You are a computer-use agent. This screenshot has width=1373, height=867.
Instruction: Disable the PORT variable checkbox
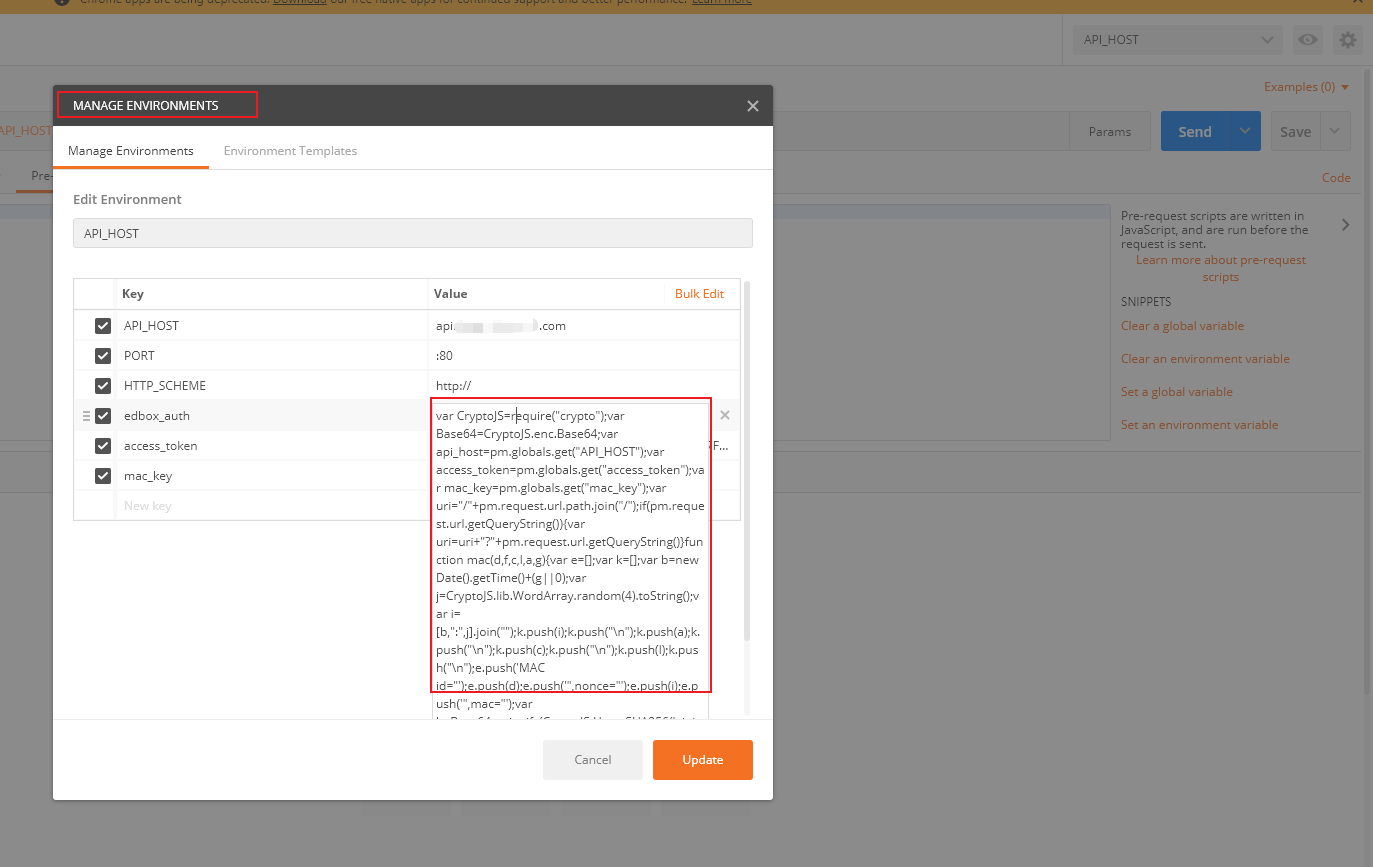(102, 355)
